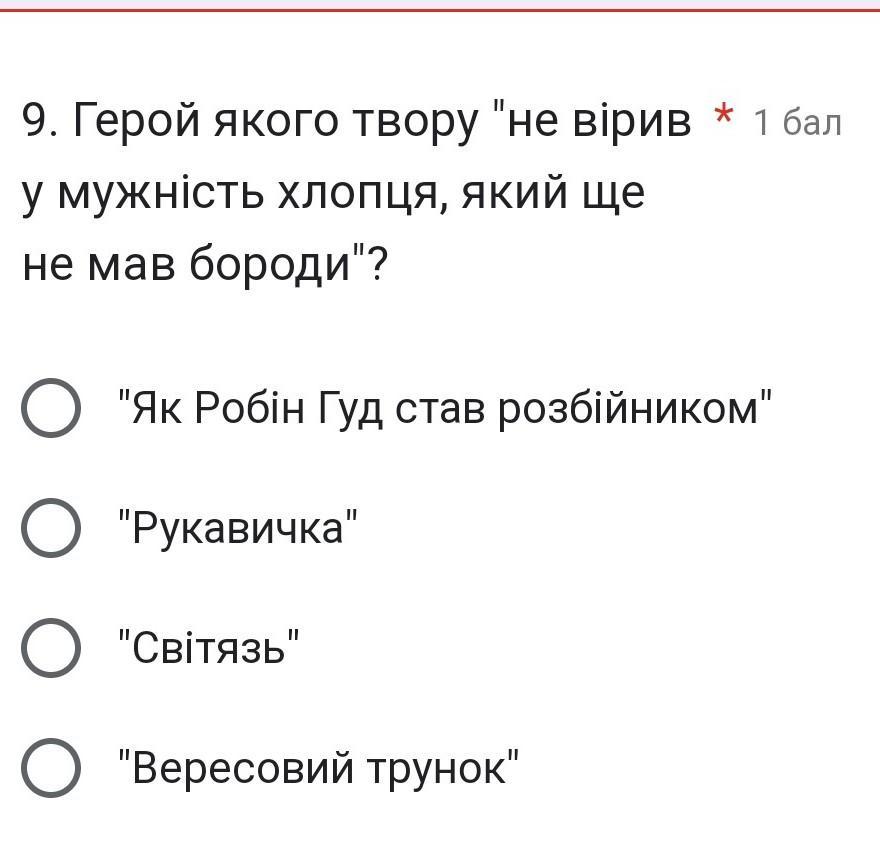Screen dimensions: 880x851
Task: Mark the "Світязь" radio option
Action: pos(50,648)
